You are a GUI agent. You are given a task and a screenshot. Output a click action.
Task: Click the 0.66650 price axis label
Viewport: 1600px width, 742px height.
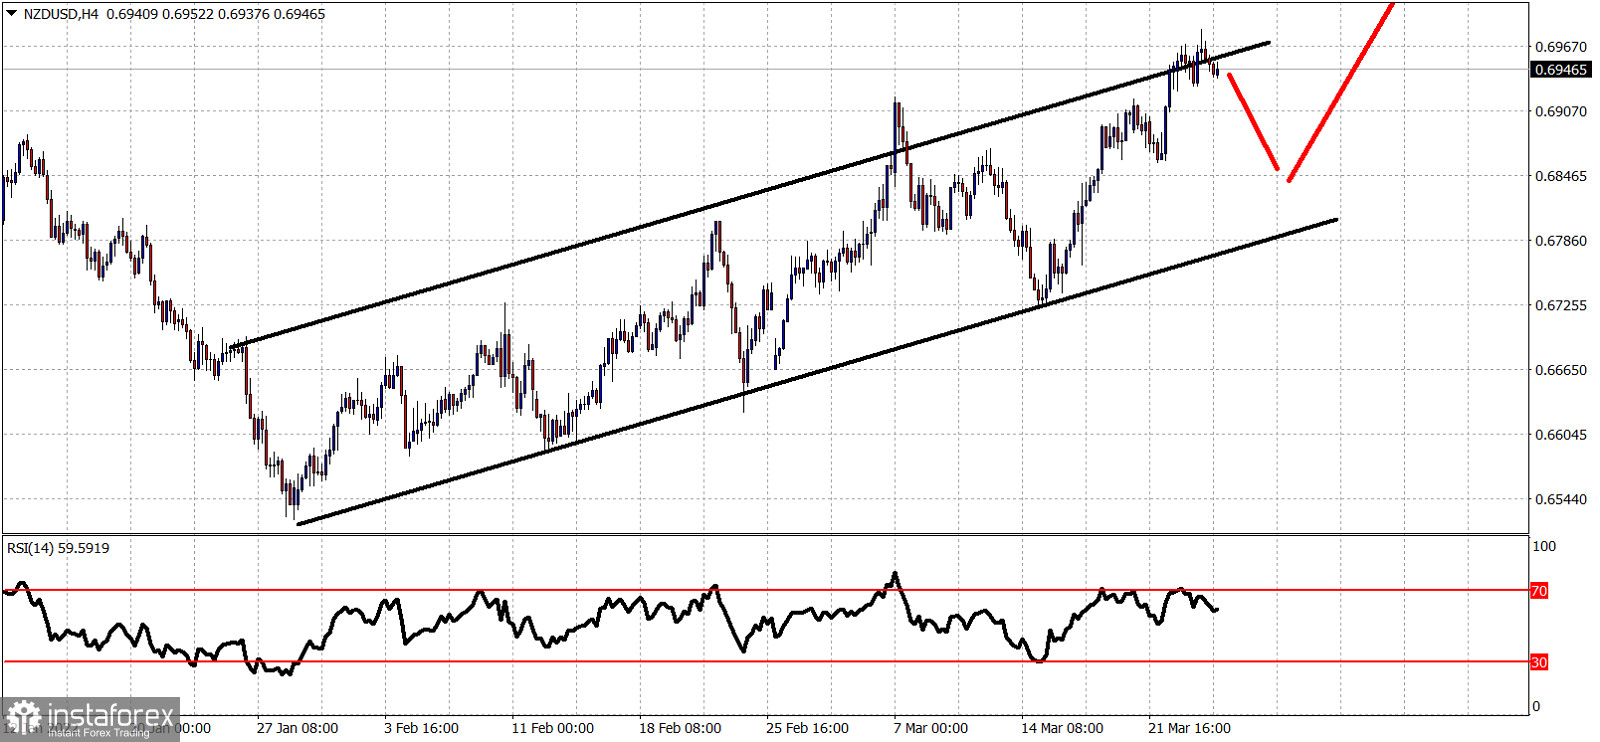point(1560,370)
